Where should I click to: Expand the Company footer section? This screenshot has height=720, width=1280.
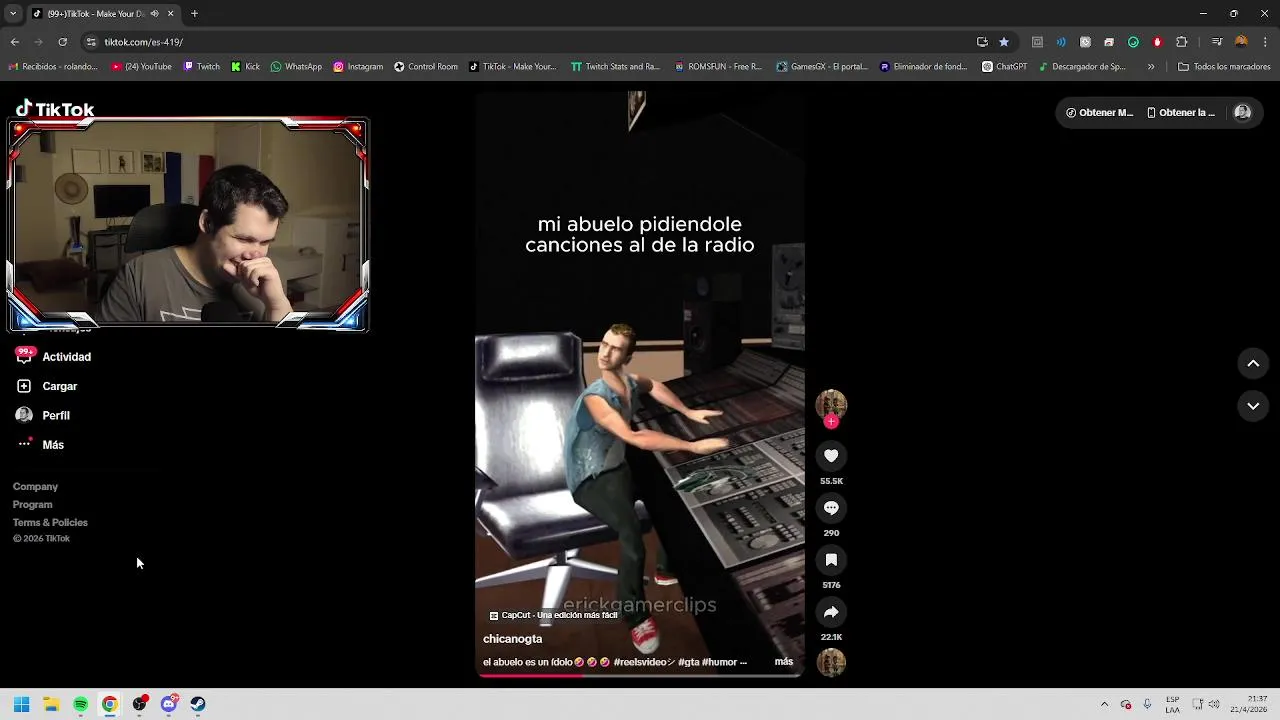tap(35, 487)
